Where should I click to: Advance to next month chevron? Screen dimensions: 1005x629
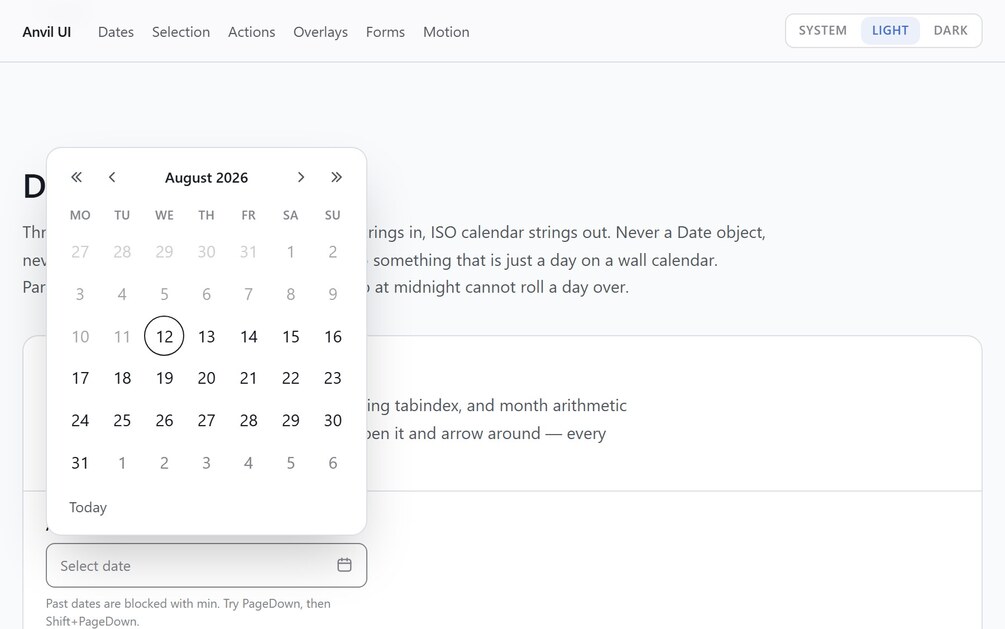[301, 177]
